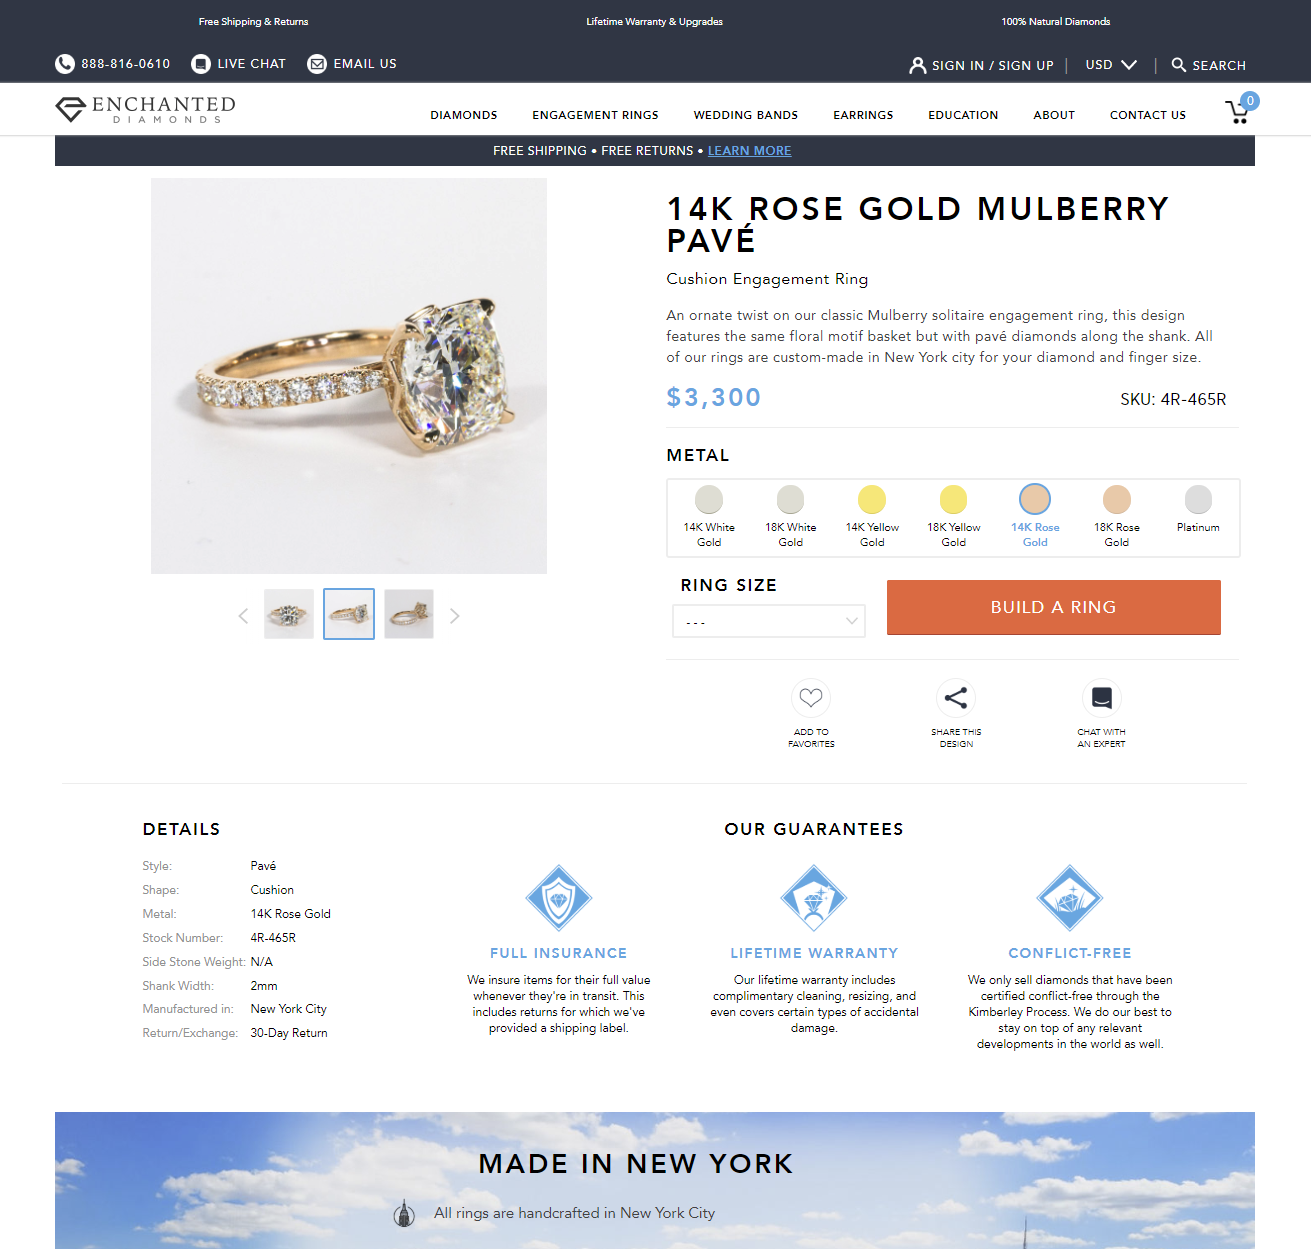The width and height of the screenshot is (1311, 1249).
Task: Select 14K White Gold metal option
Action: [709, 517]
